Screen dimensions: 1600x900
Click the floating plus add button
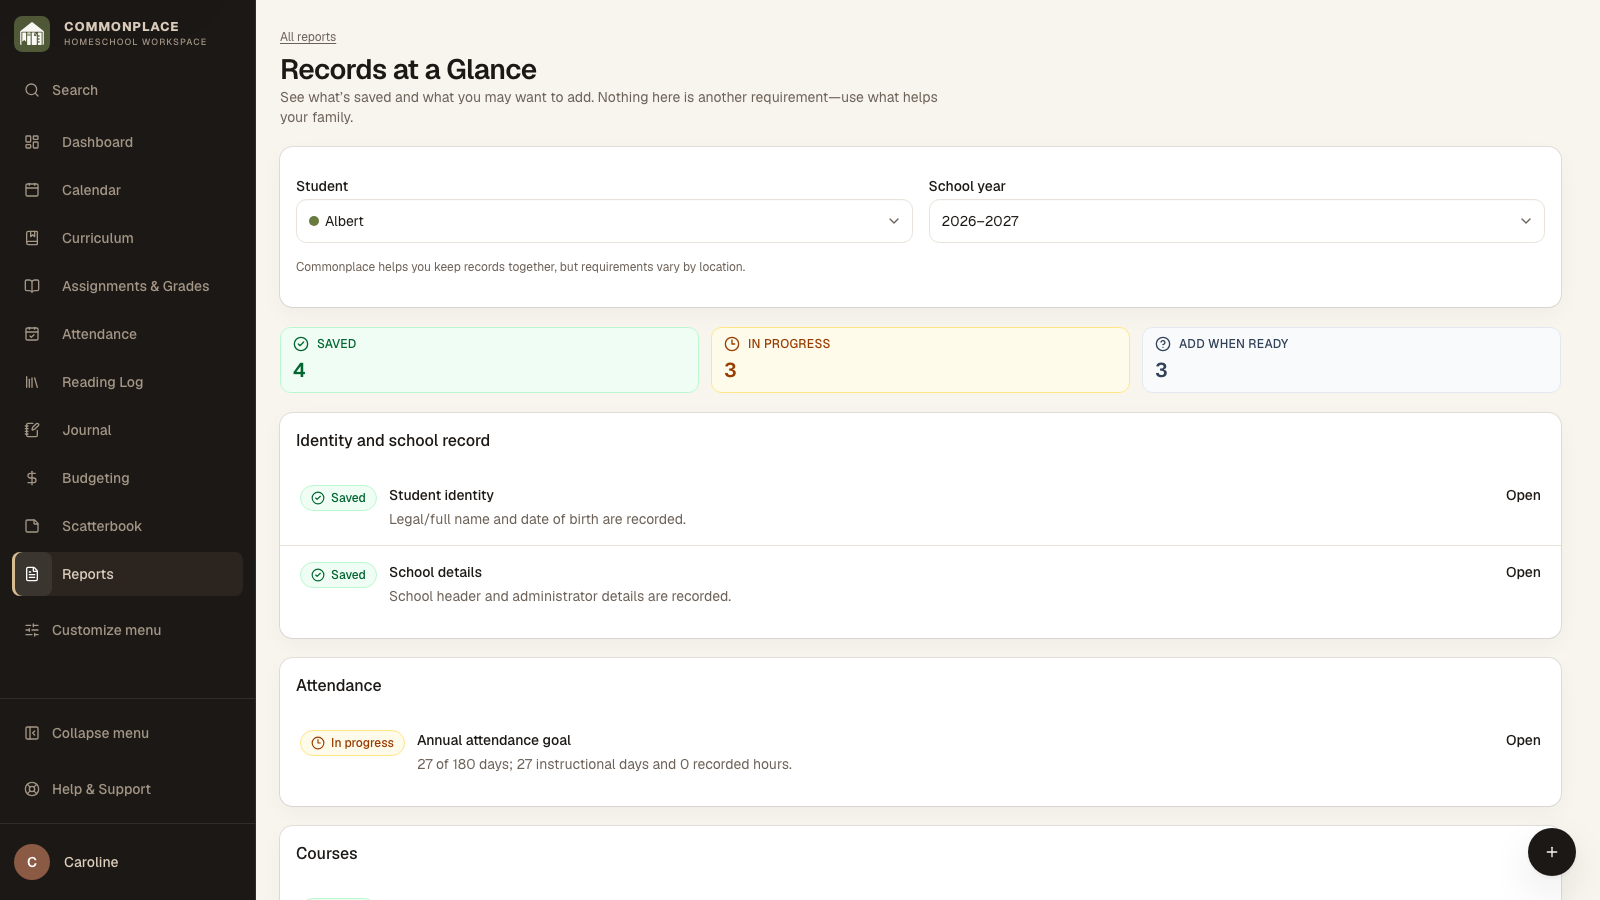(x=1552, y=852)
